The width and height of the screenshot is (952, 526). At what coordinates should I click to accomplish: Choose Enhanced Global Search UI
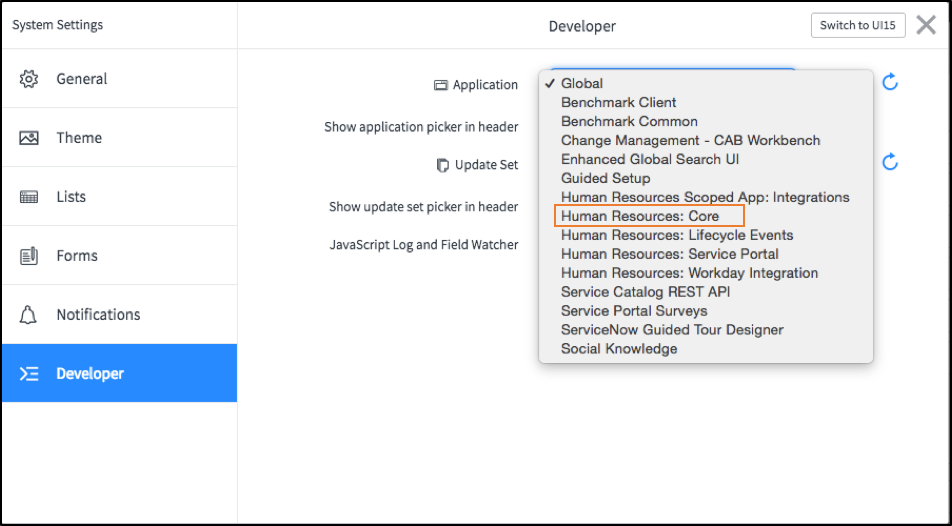(706, 159)
